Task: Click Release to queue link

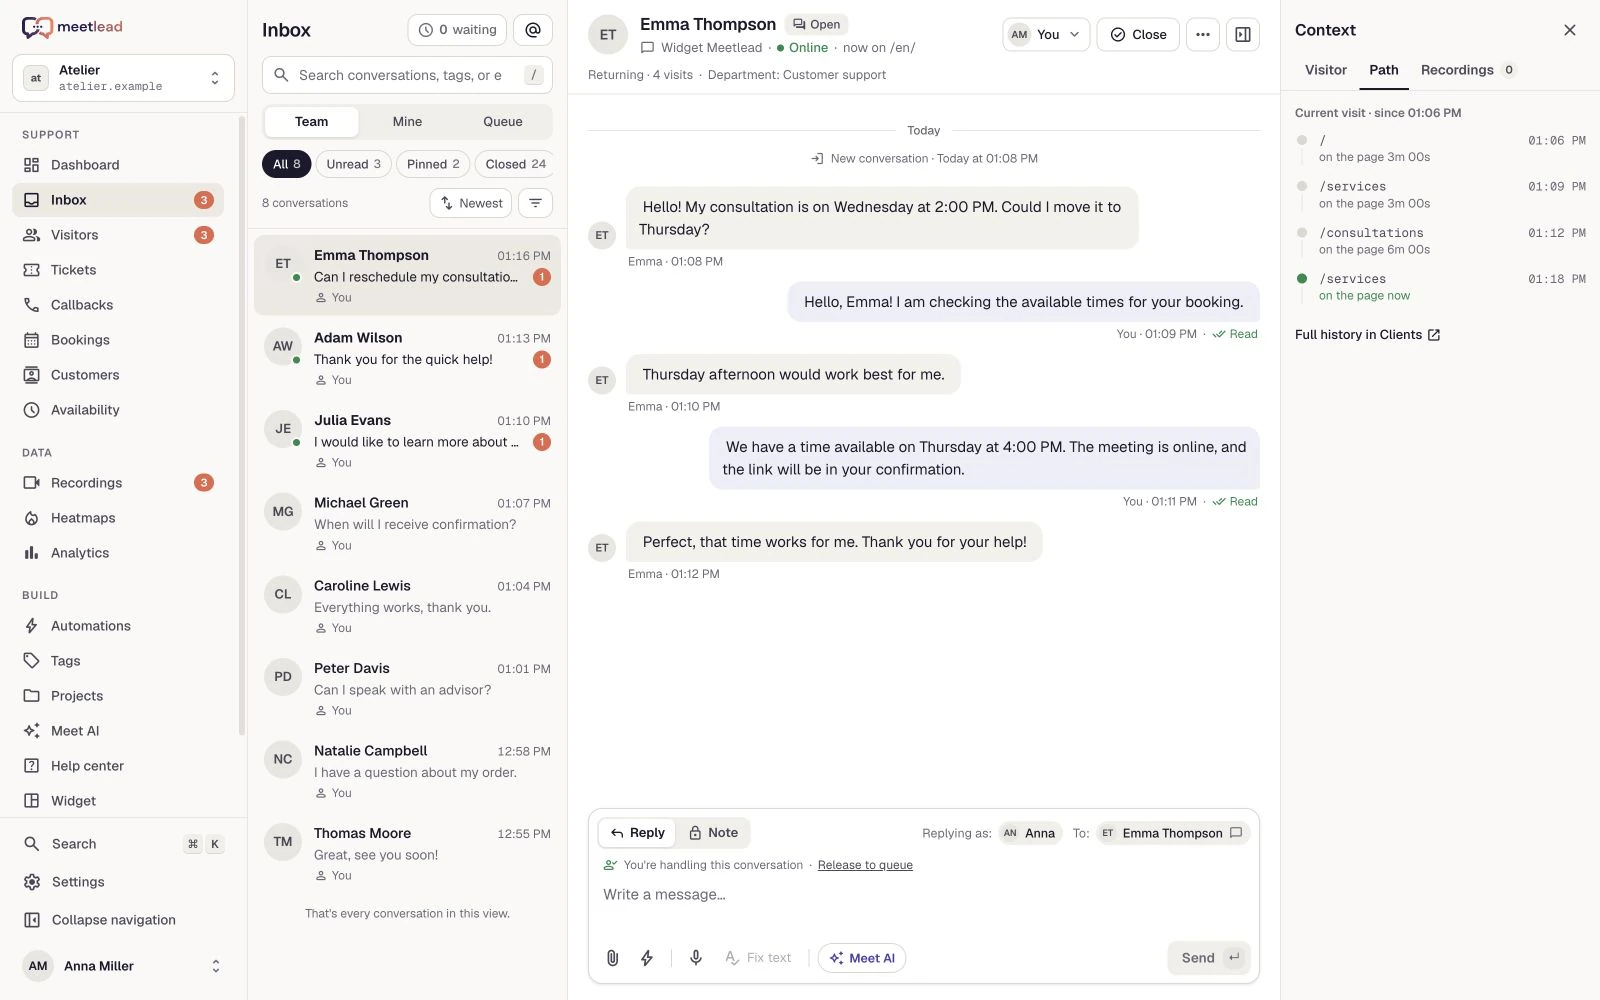Action: tap(865, 865)
